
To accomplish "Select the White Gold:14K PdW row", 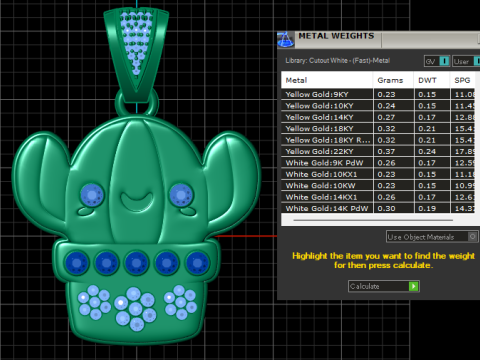I will click(378, 208).
